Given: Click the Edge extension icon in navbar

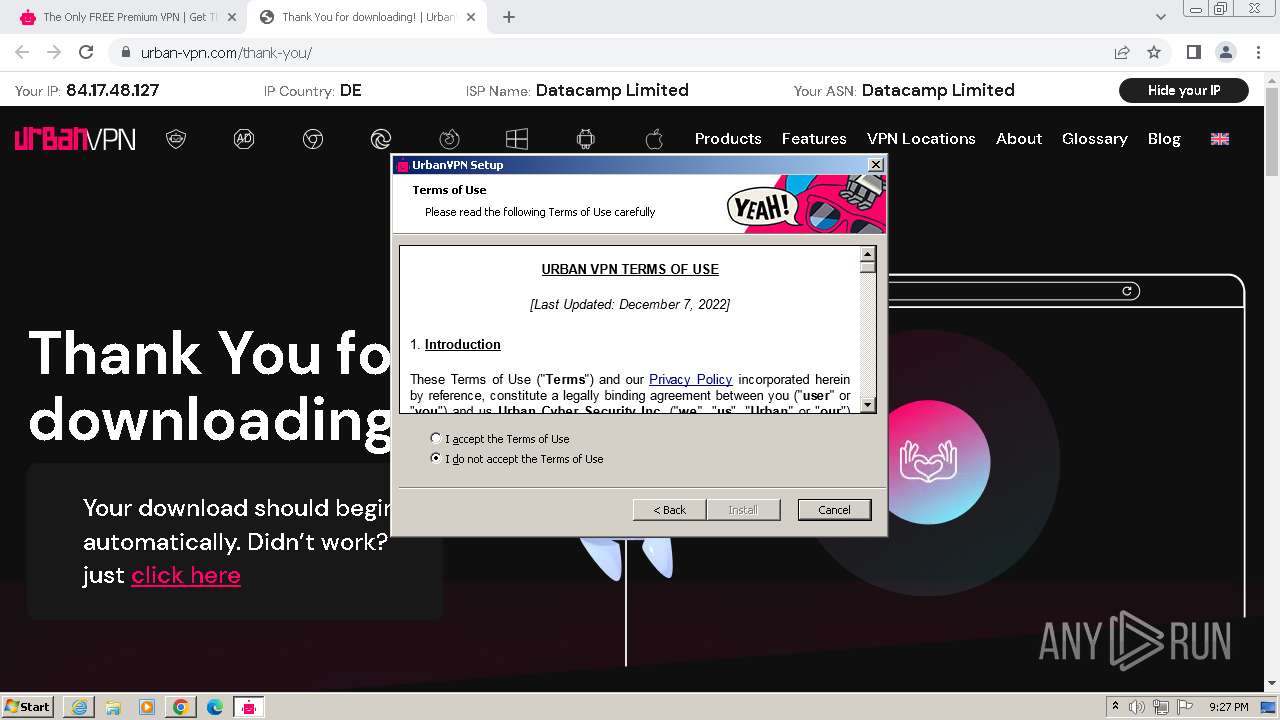Looking at the screenshot, I should [x=381, y=139].
